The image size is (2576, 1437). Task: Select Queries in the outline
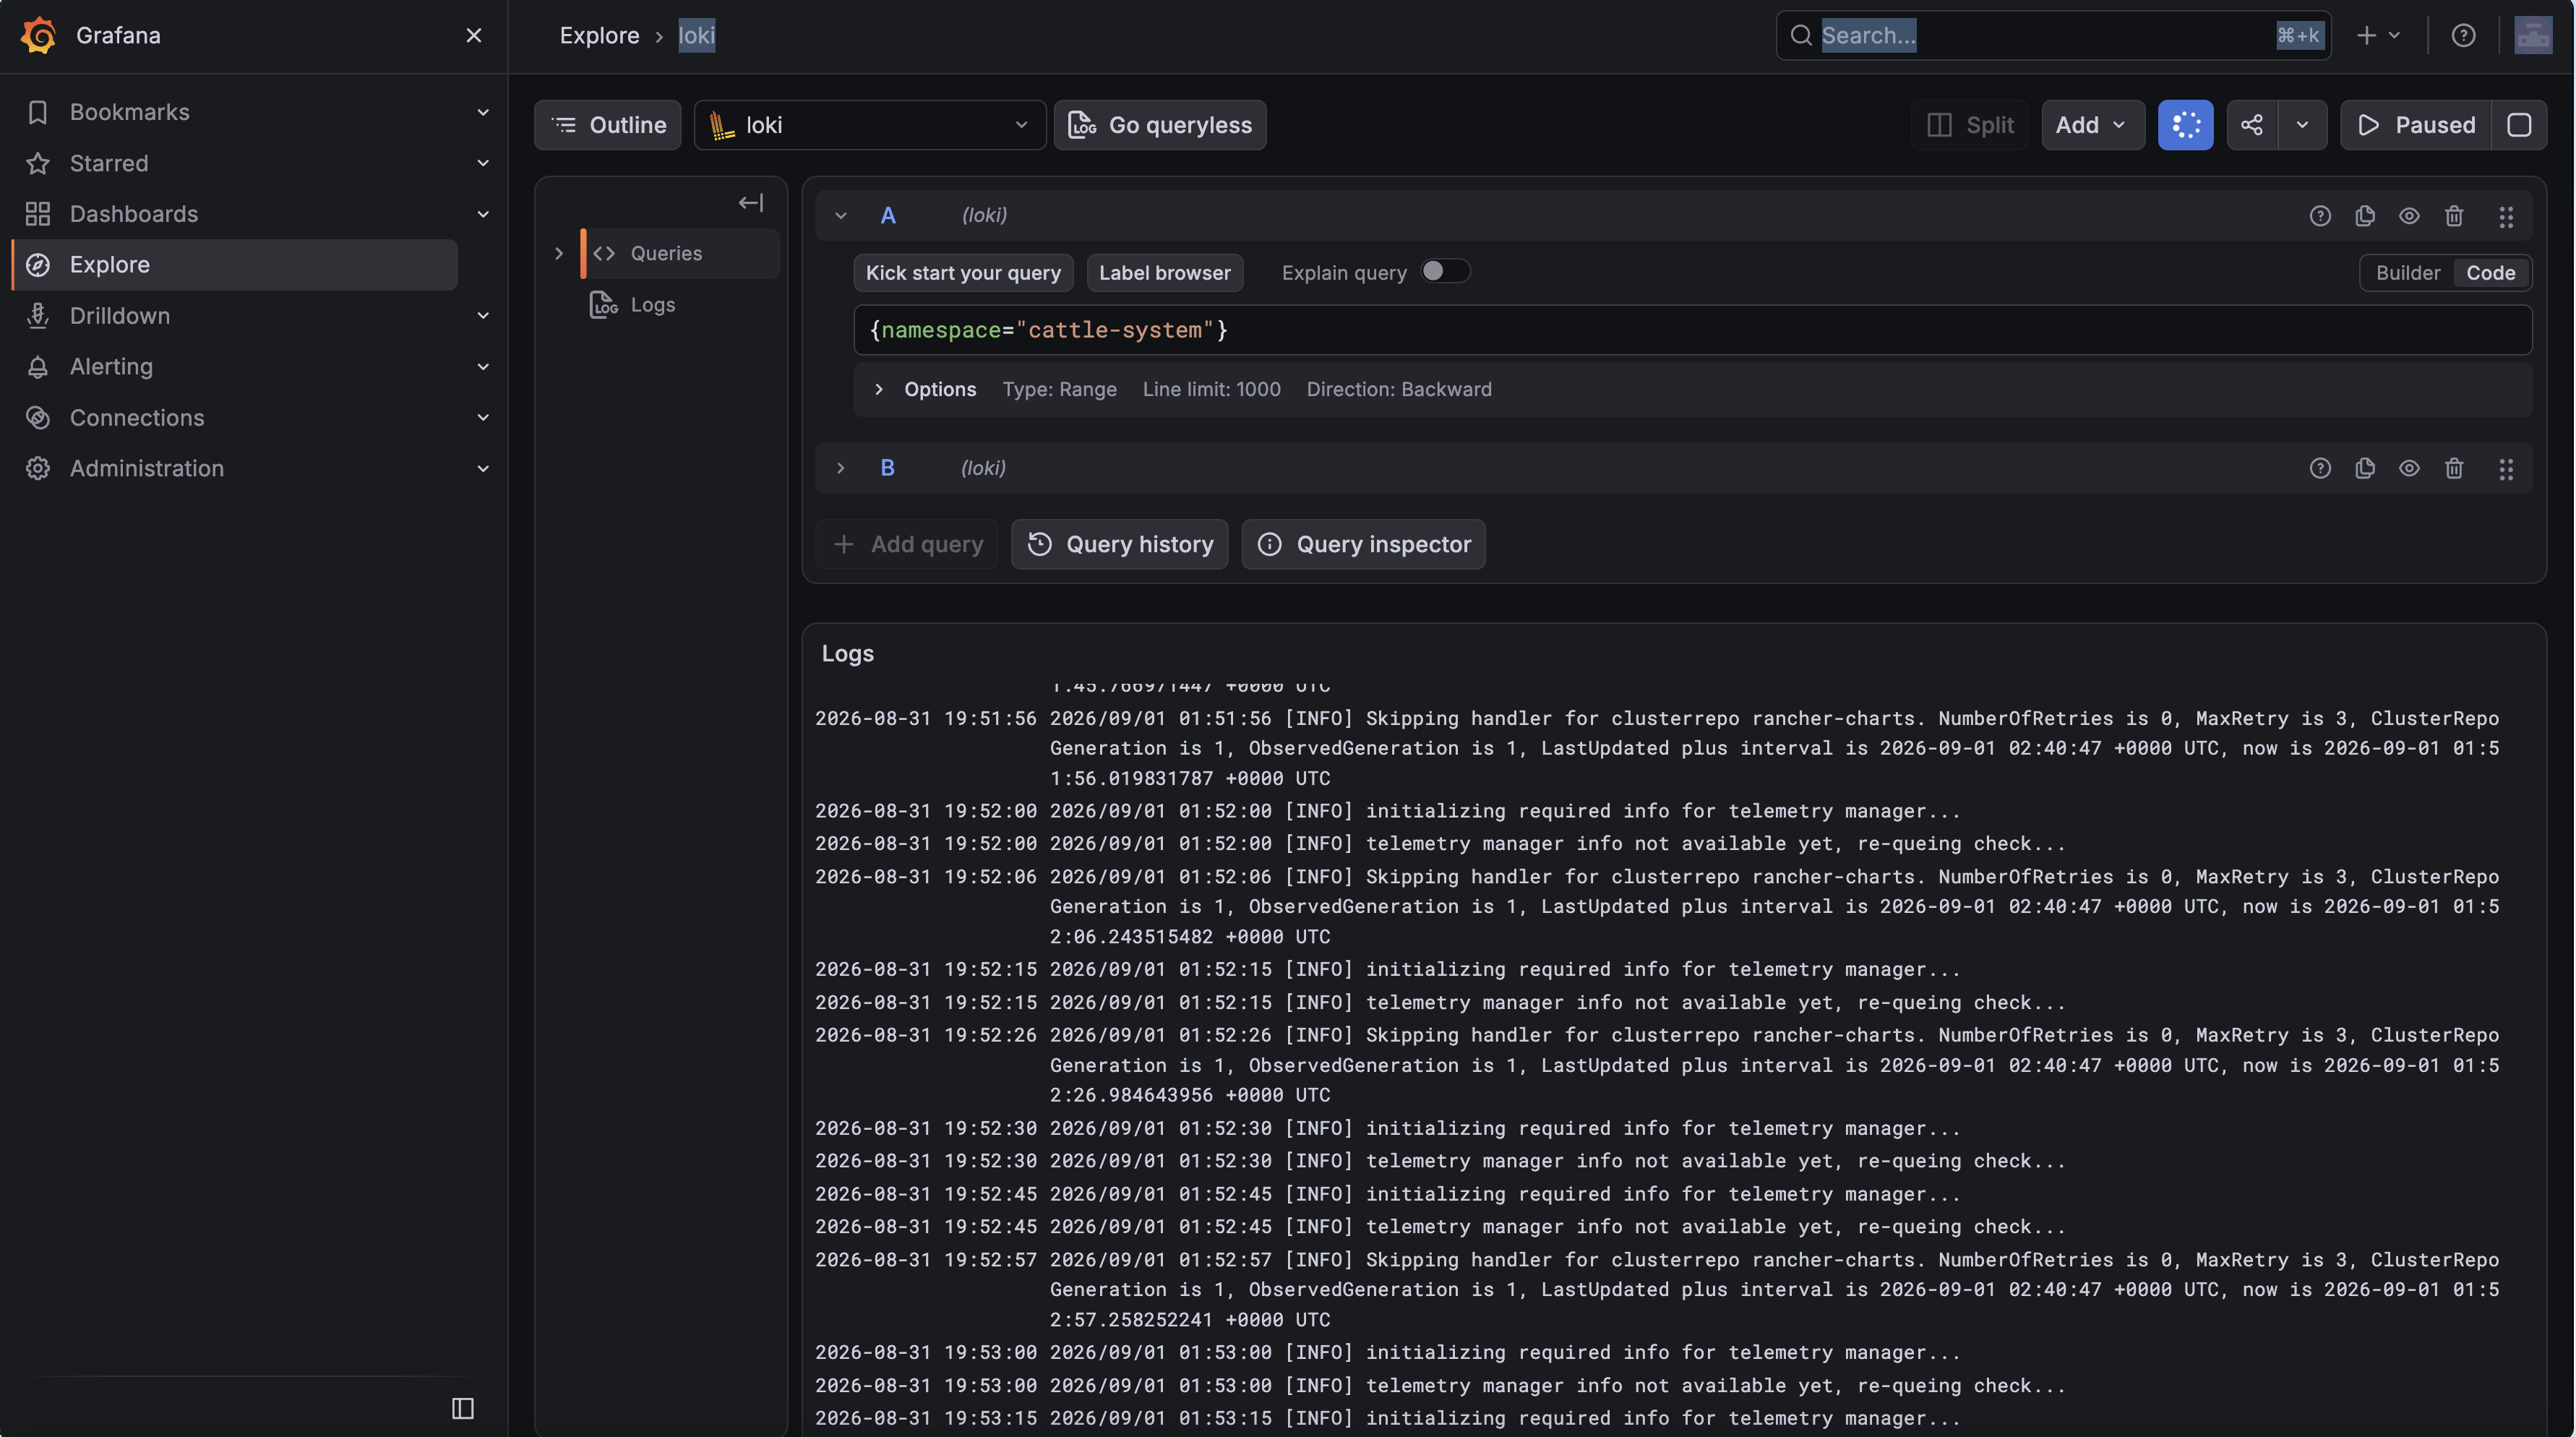coord(681,254)
